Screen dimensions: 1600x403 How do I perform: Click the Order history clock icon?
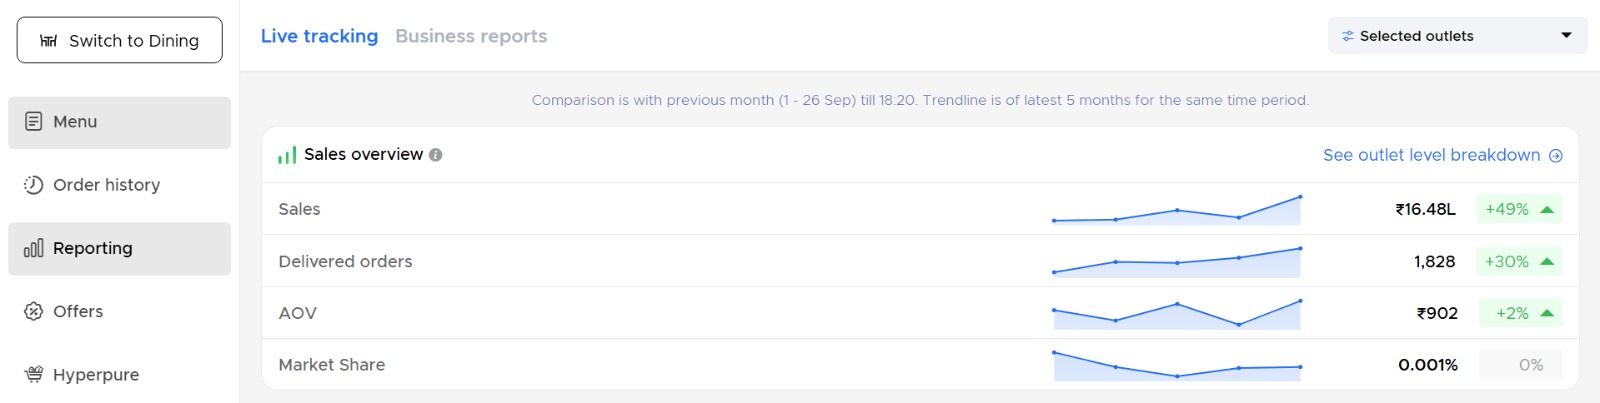[34, 185]
